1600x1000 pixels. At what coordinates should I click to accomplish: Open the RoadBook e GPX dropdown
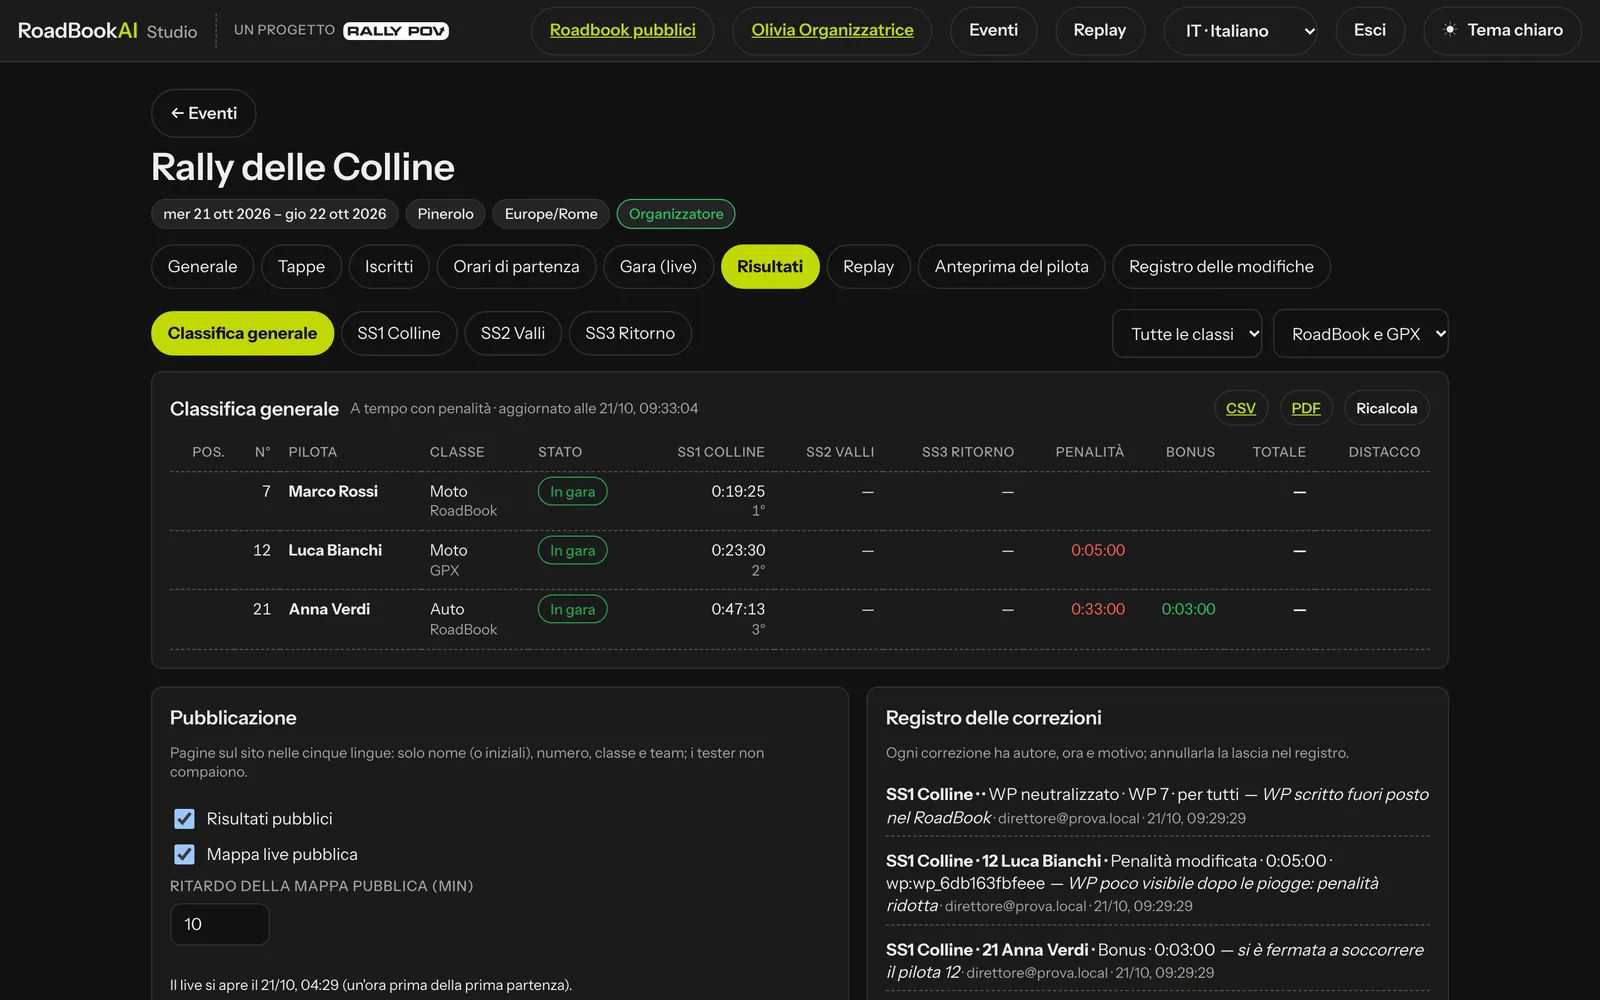click(1361, 334)
